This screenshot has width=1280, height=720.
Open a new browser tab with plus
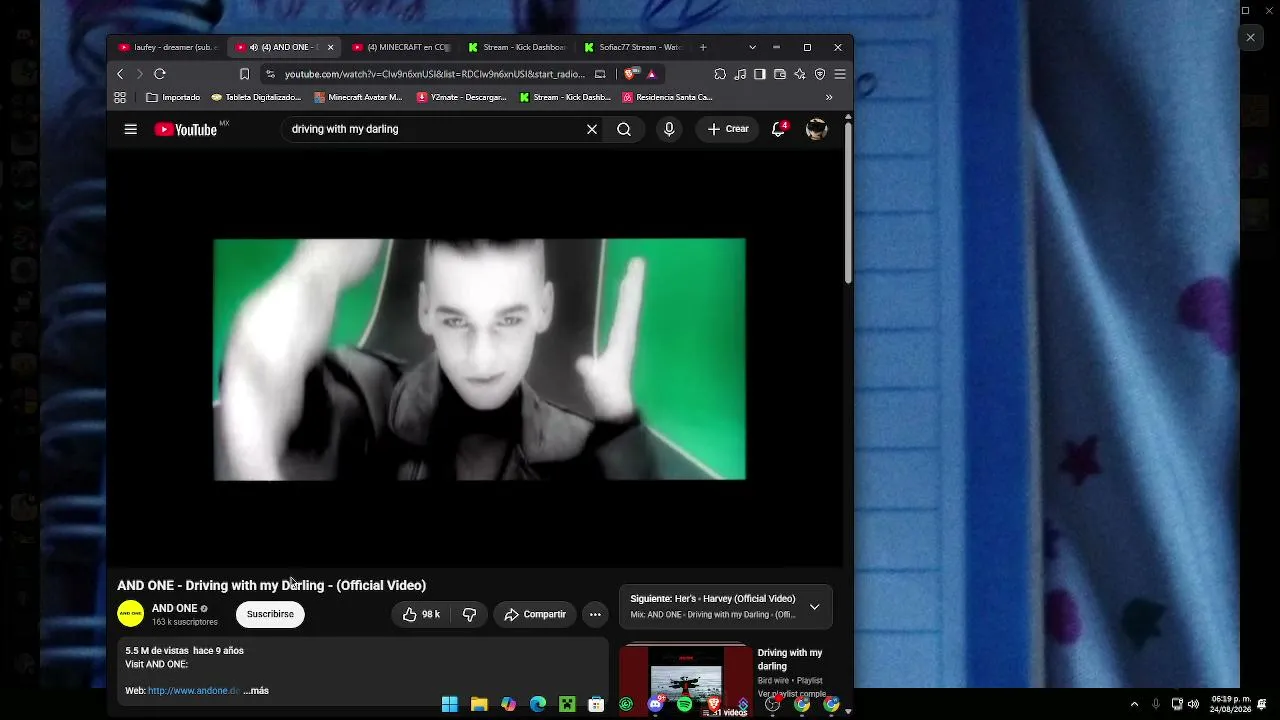[x=703, y=47]
